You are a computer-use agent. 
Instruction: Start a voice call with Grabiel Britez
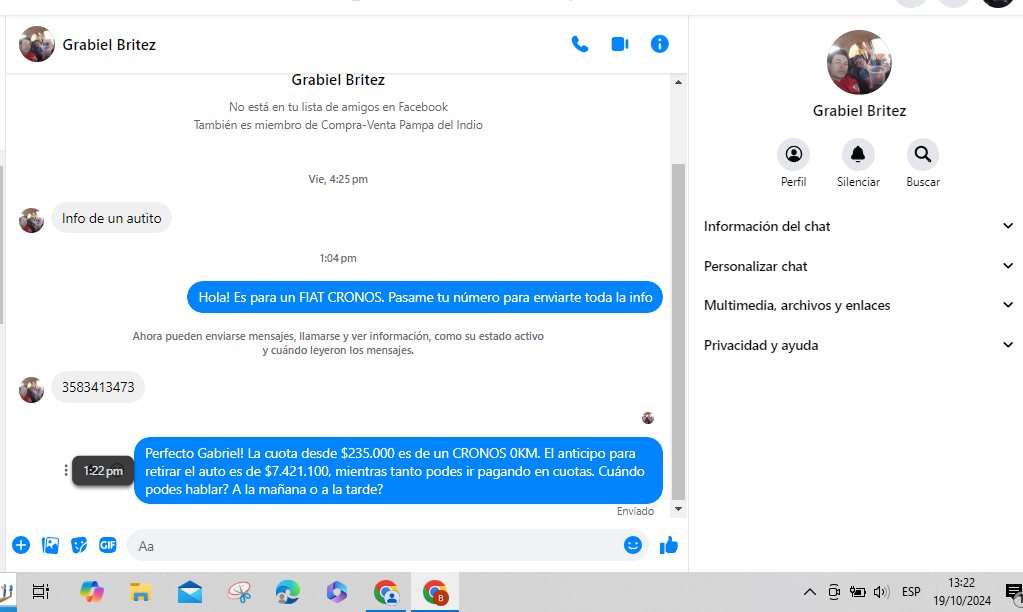[579, 44]
